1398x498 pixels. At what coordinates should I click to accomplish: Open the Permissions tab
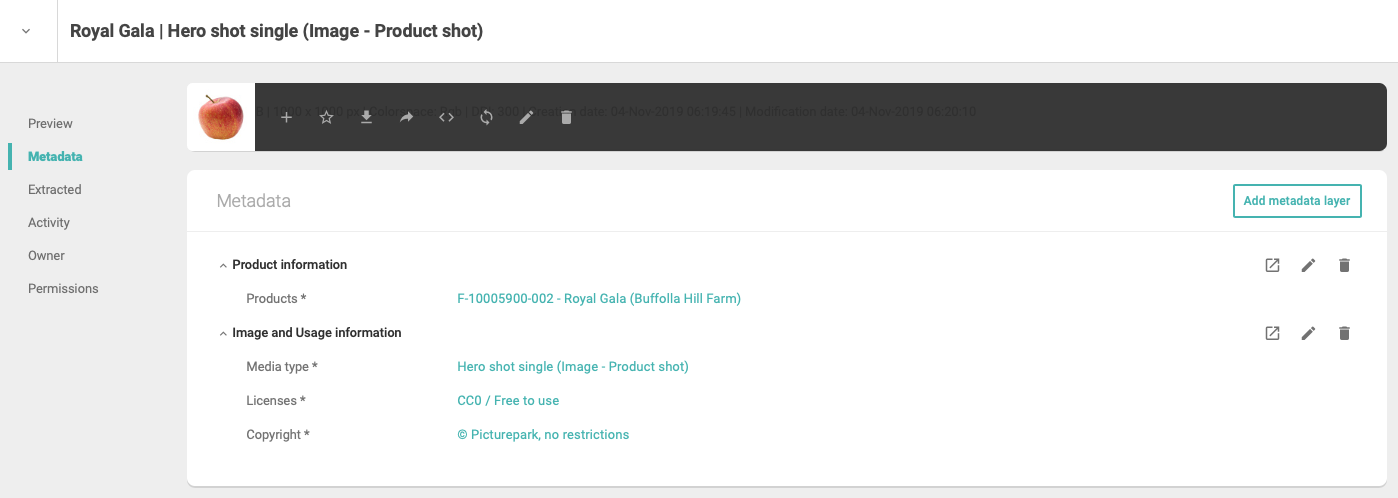click(63, 288)
